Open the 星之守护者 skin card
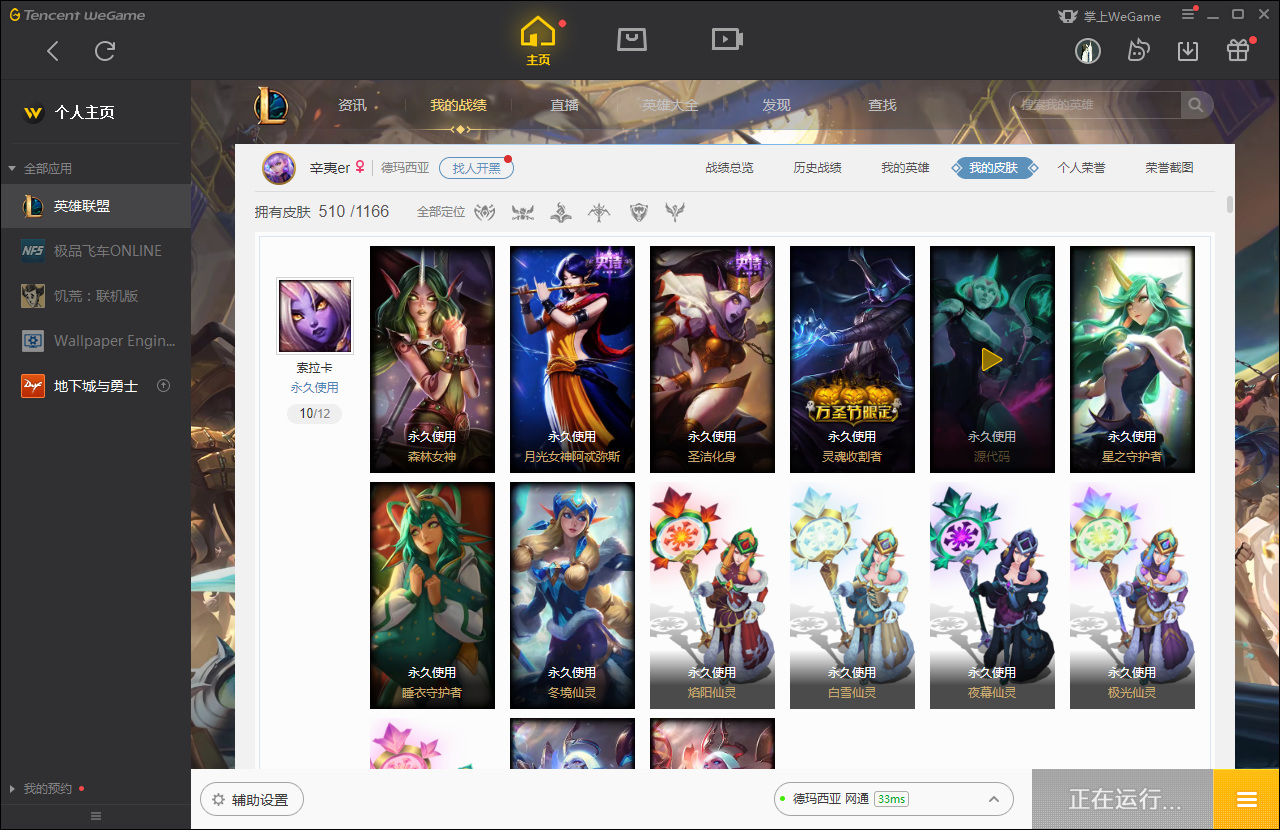Image resolution: width=1280 pixels, height=830 pixels. [1132, 359]
